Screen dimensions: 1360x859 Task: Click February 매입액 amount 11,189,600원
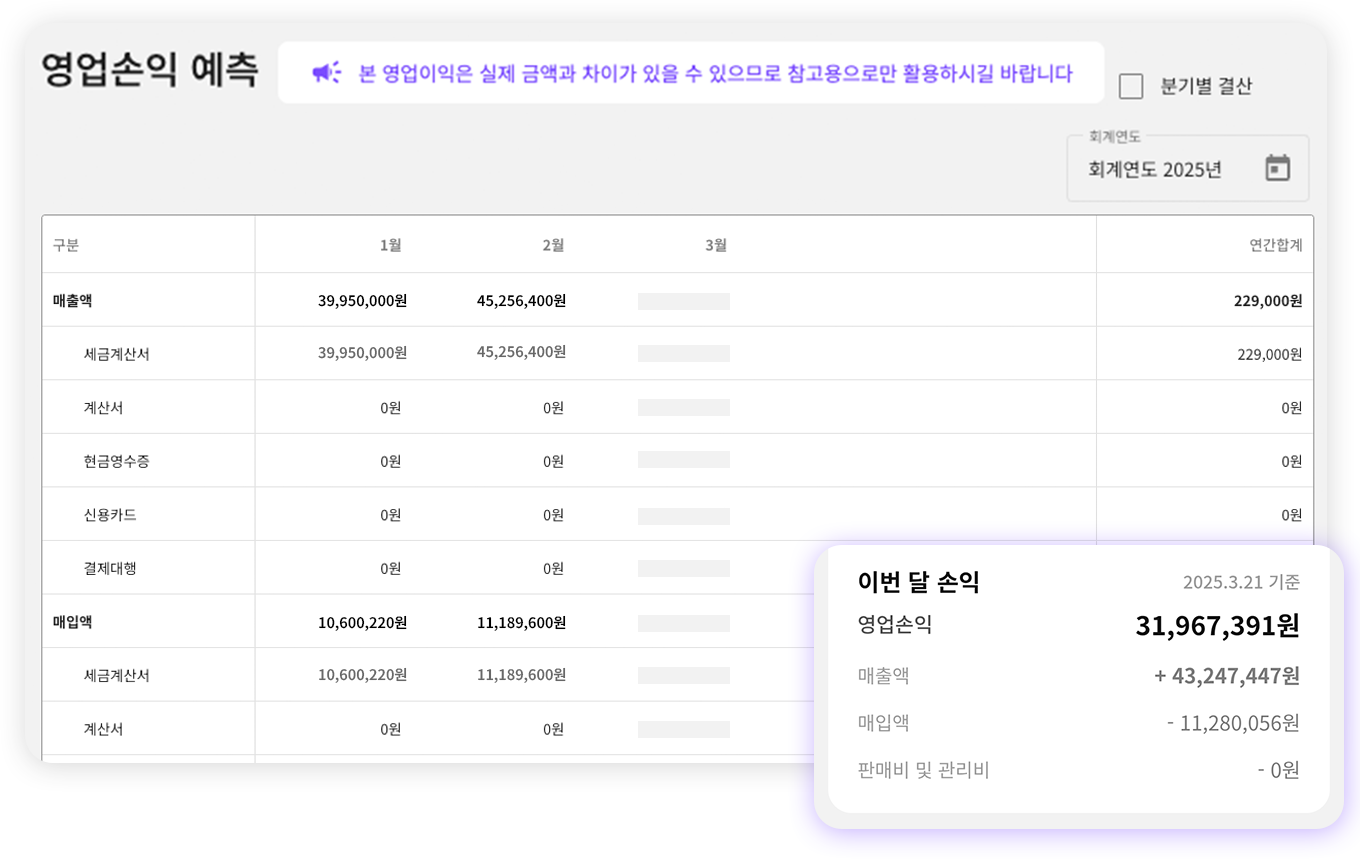(521, 622)
